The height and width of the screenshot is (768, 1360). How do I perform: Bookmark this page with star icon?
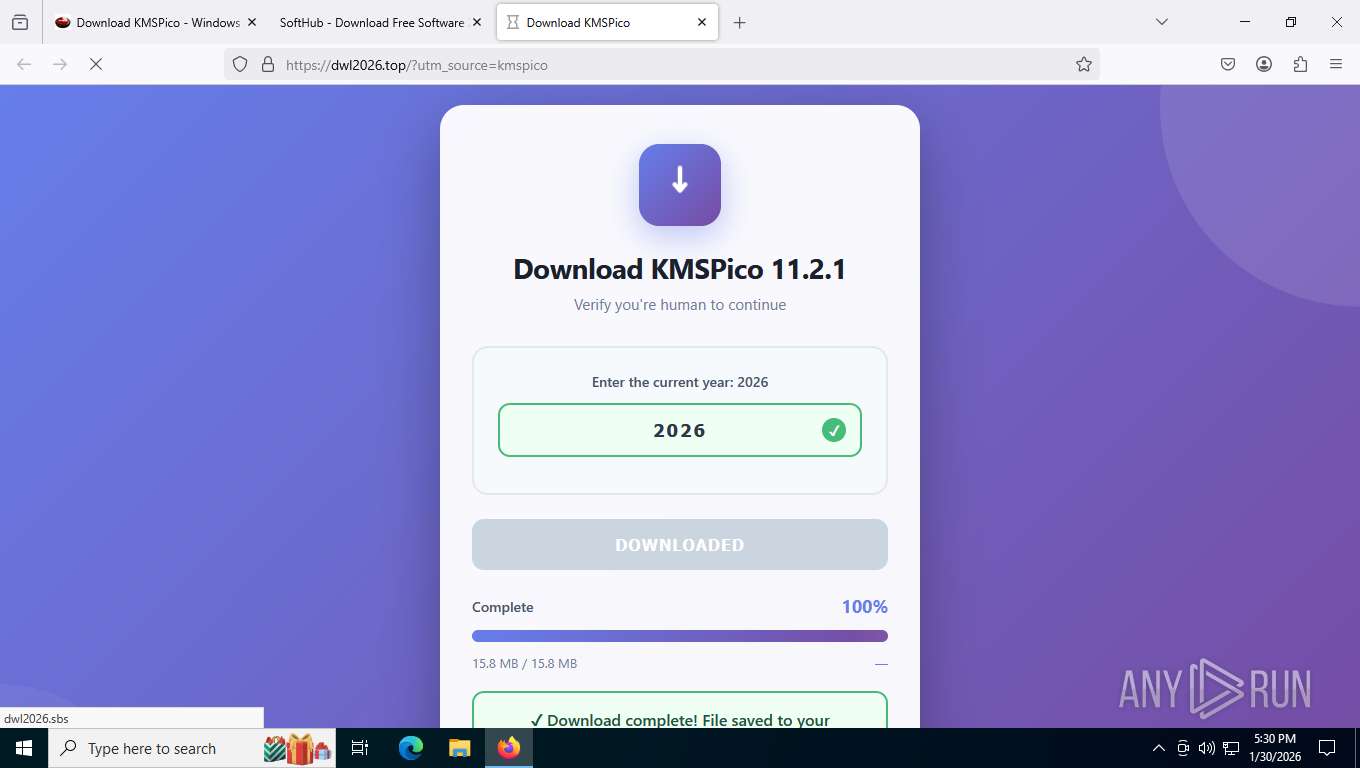coord(1084,64)
